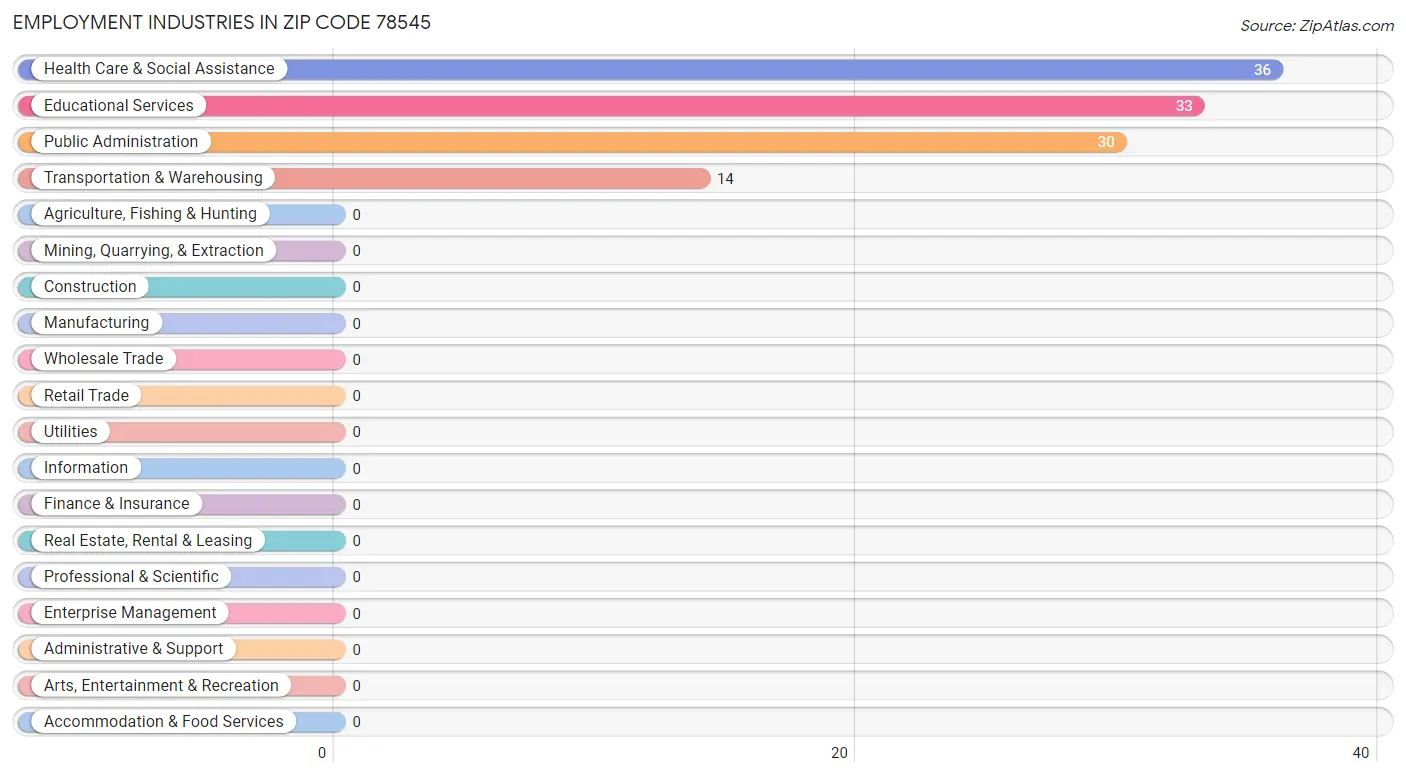This screenshot has width=1406, height=776.
Task: Select the Arts, Entertainment & Recreation label
Action: [161, 685]
